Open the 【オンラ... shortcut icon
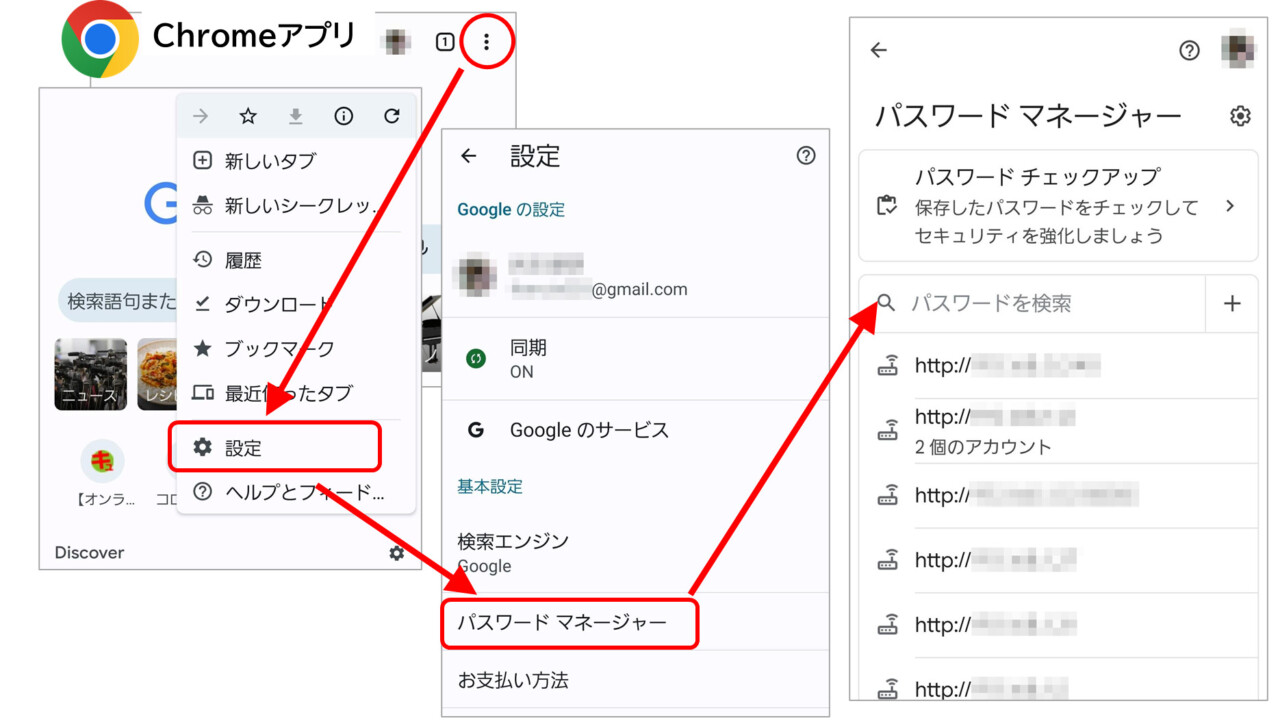This screenshot has height=725, width=1280. click(102, 461)
